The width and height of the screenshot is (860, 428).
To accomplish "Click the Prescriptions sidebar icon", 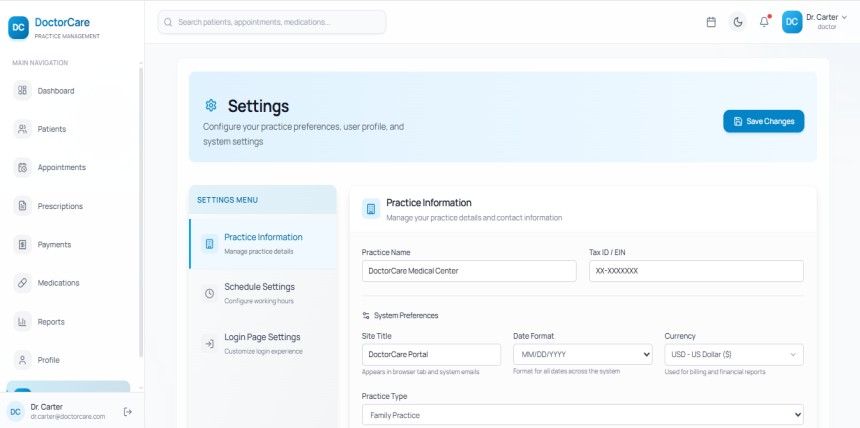I will [23, 206].
